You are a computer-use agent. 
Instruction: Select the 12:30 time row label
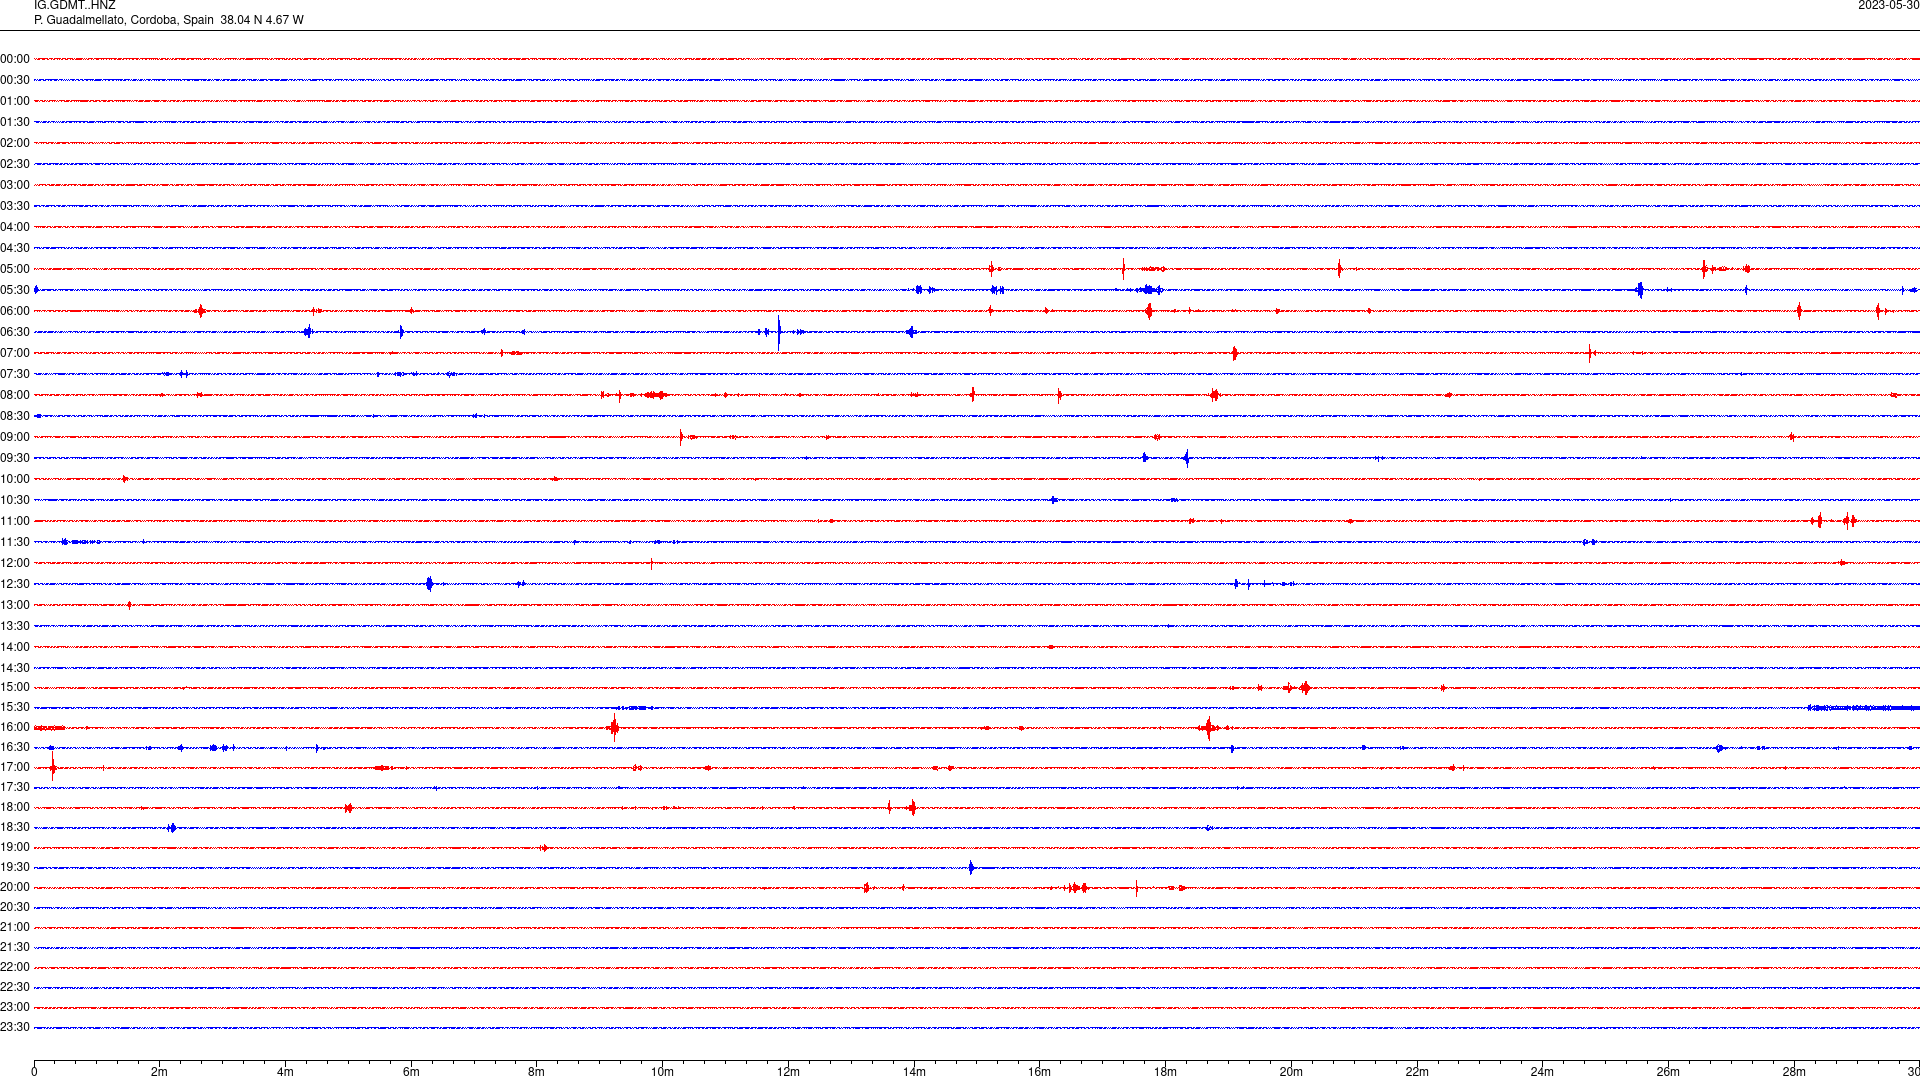15,584
